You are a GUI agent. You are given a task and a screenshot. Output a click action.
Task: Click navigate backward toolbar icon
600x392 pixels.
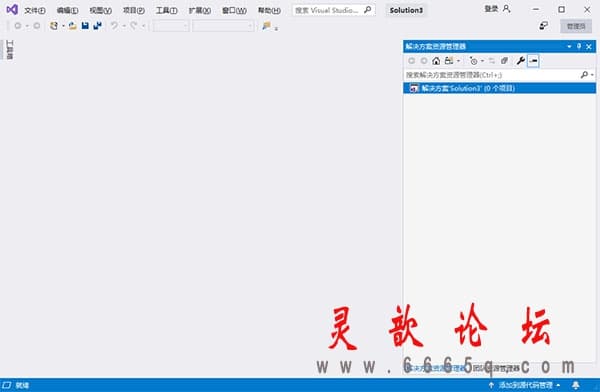pyautogui.click(x=18, y=26)
